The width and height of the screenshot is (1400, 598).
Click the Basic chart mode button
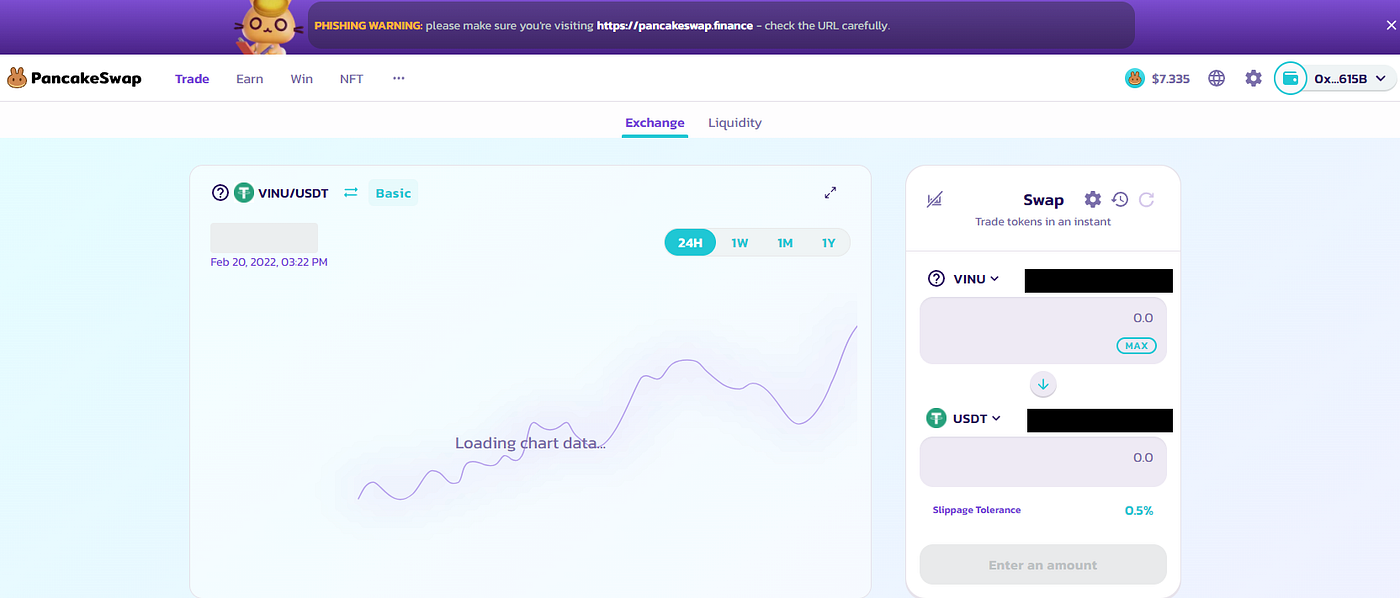[393, 193]
